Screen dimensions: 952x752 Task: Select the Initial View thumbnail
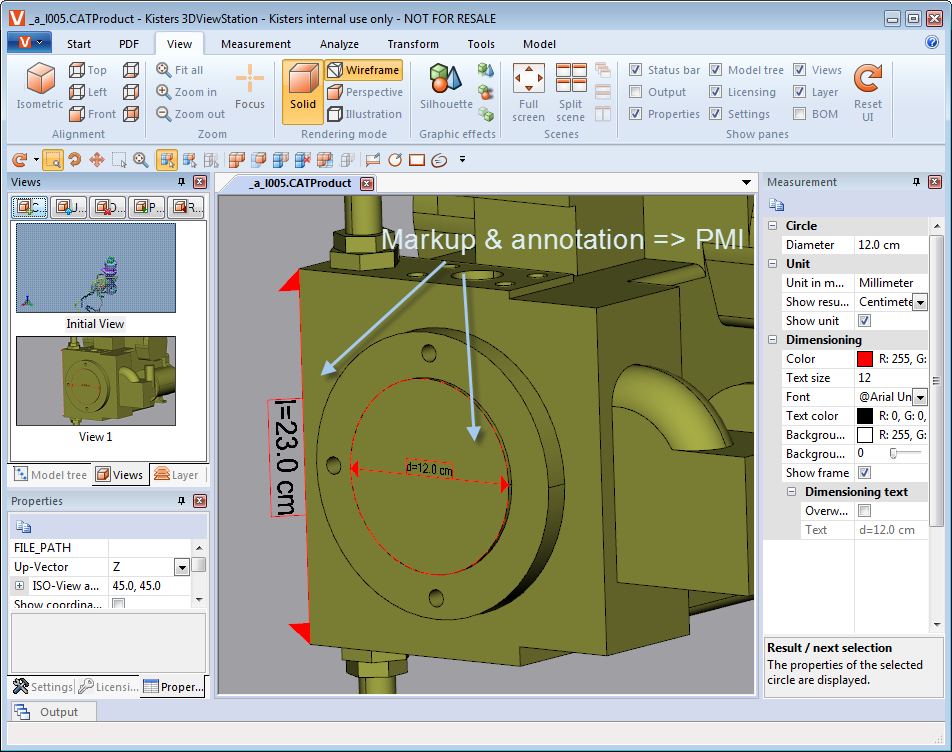tap(96, 268)
